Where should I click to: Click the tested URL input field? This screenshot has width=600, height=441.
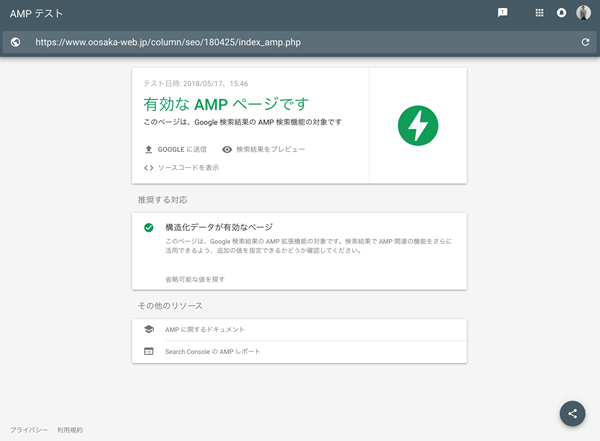pyautogui.click(x=300, y=42)
